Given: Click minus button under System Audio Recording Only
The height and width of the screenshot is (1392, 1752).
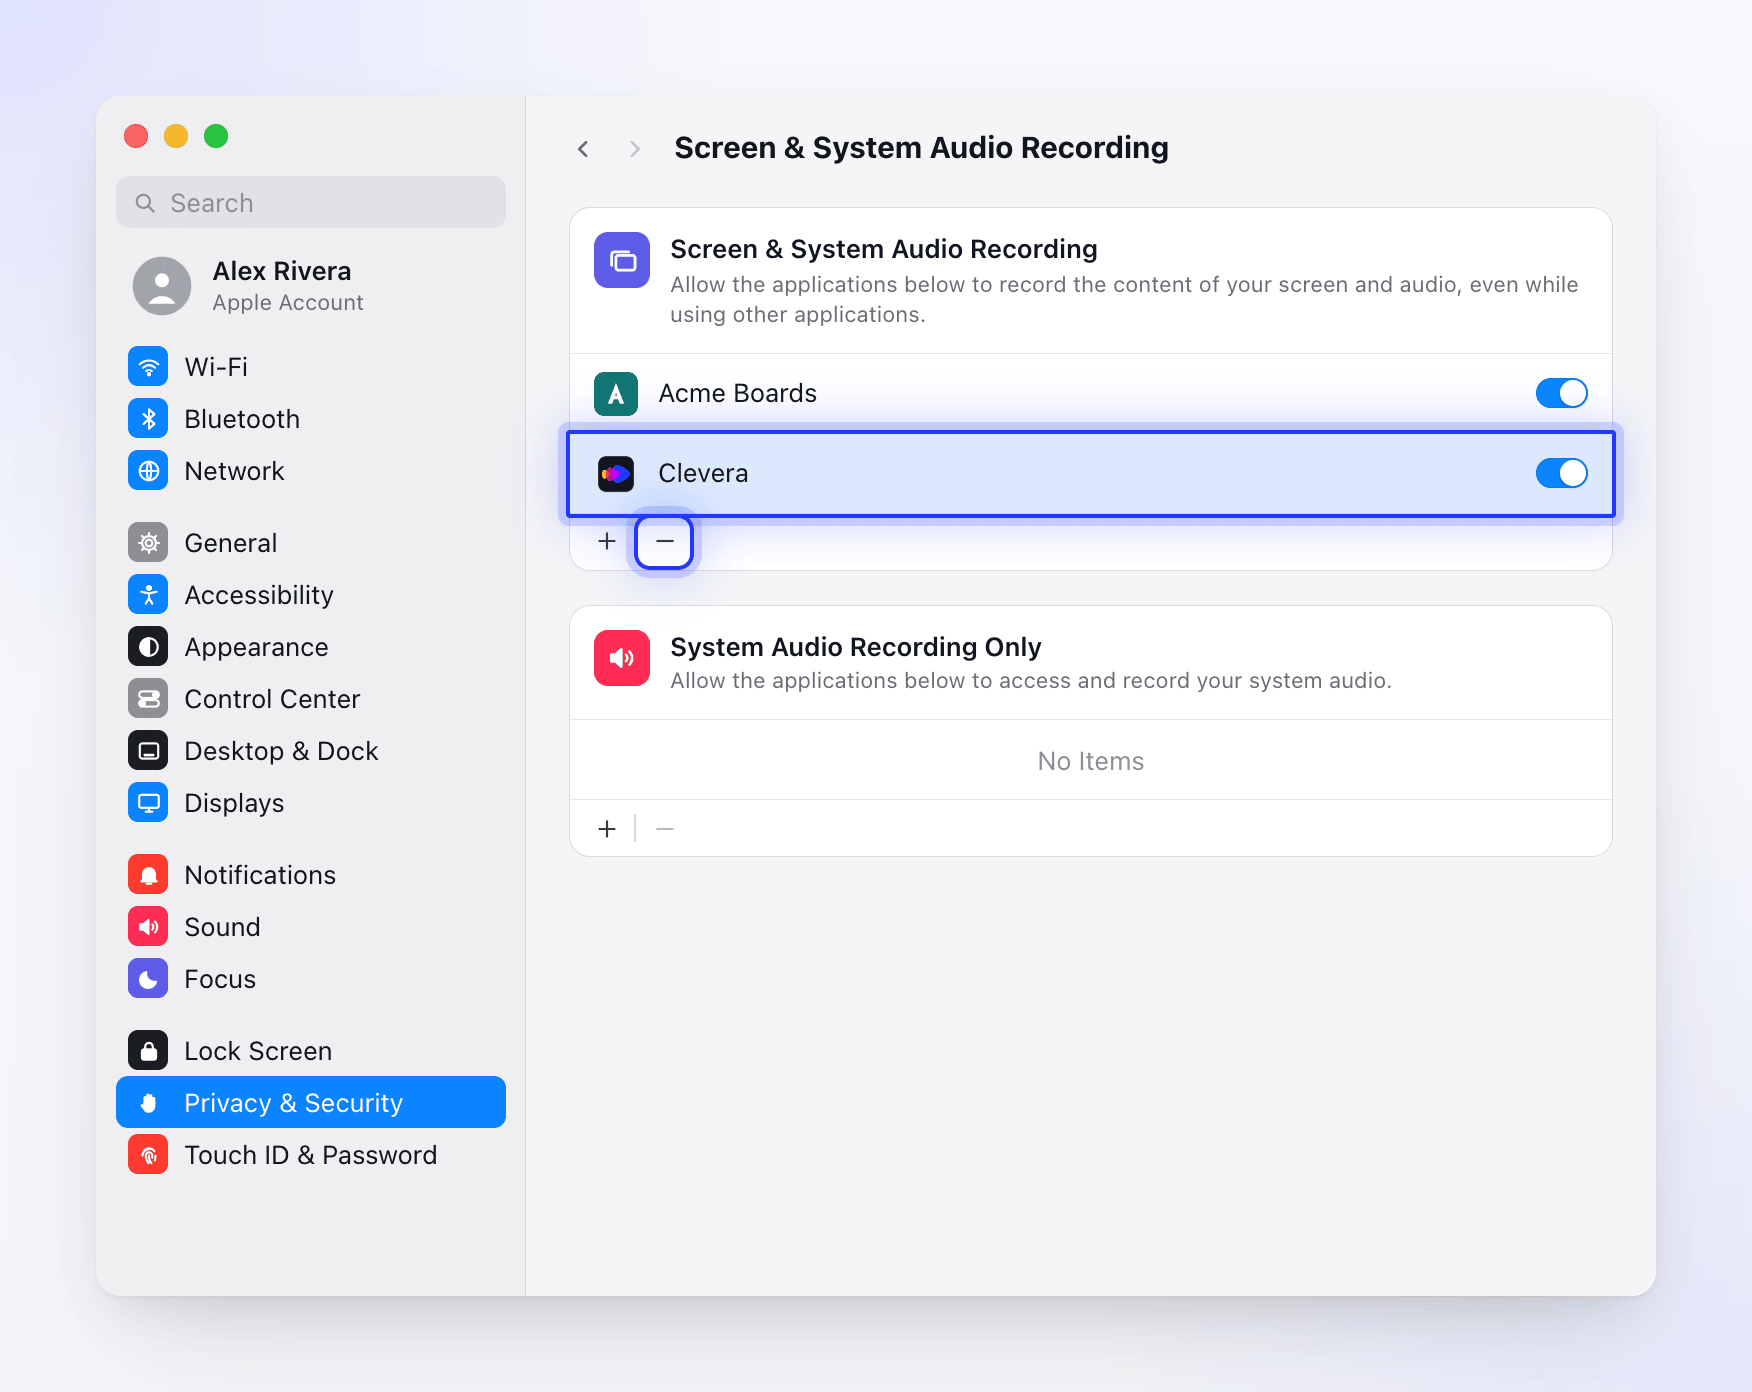Looking at the screenshot, I should tap(665, 829).
